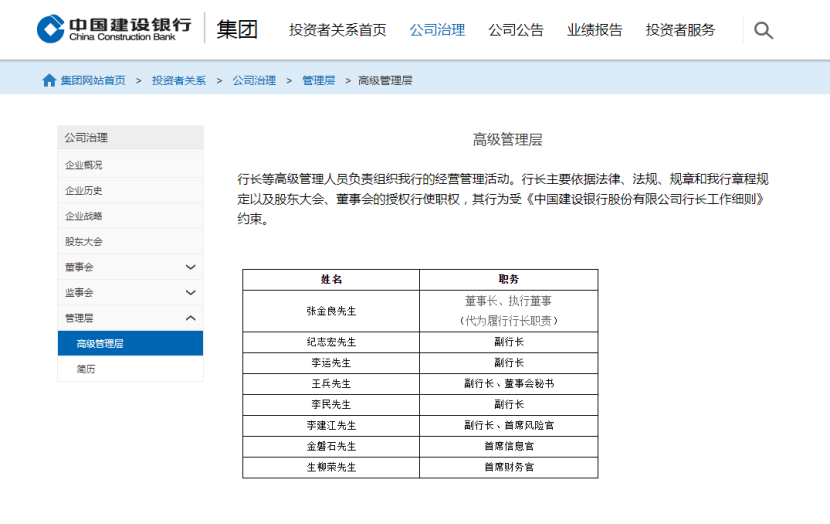
Task: Select 高级管理层 highlighted sidebar item
Action: (x=100, y=344)
